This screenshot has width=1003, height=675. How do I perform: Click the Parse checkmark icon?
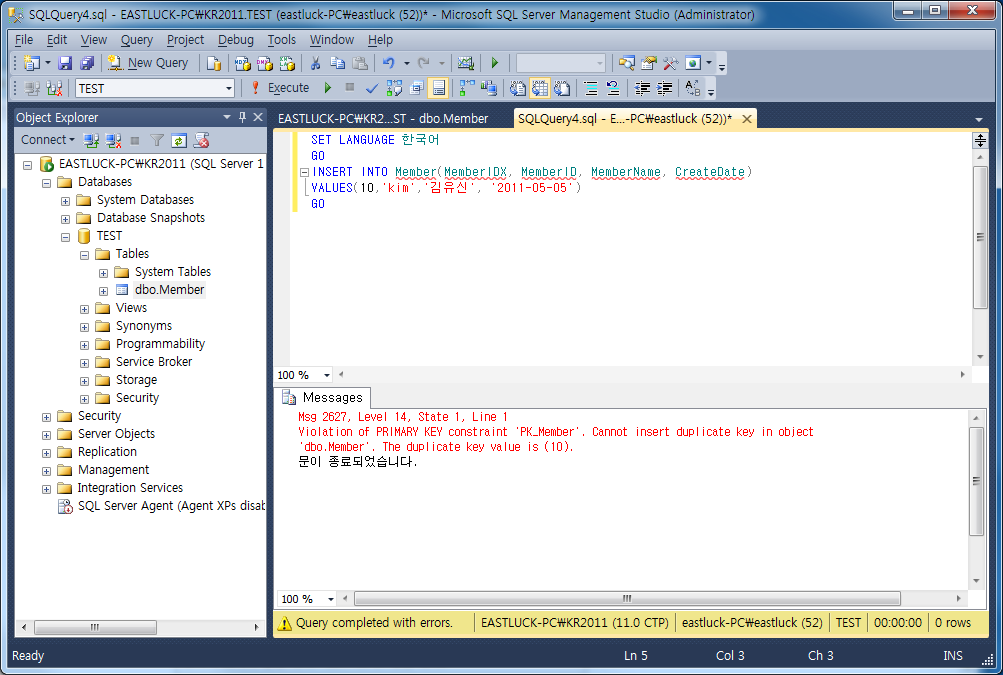372,88
